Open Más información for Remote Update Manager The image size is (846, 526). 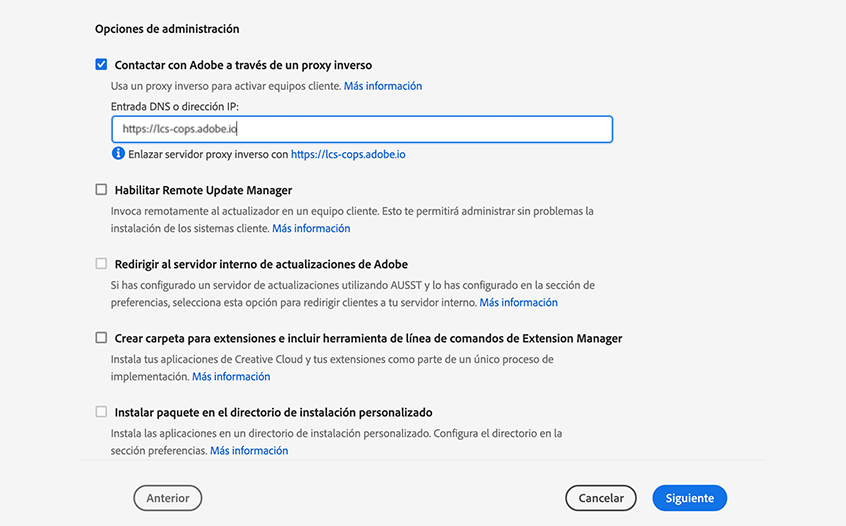[311, 228]
